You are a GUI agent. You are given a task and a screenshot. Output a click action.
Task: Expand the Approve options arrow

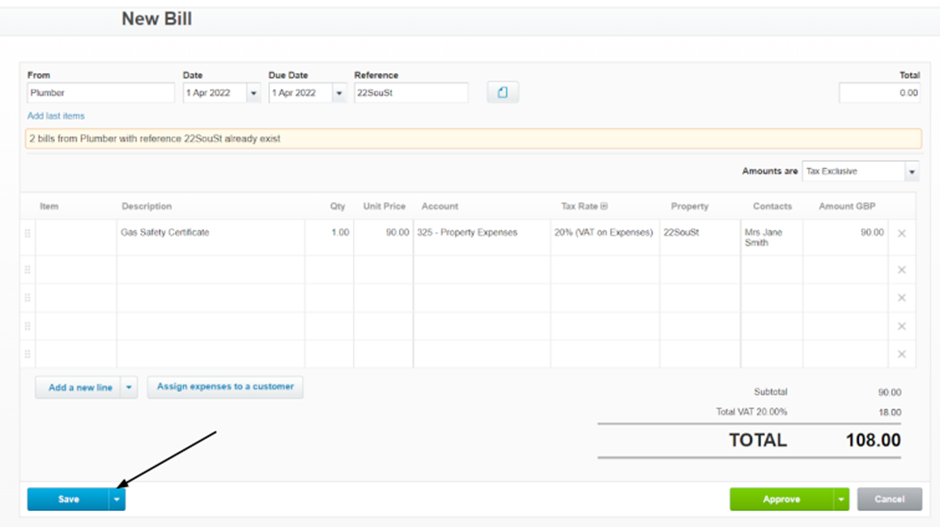pos(841,499)
